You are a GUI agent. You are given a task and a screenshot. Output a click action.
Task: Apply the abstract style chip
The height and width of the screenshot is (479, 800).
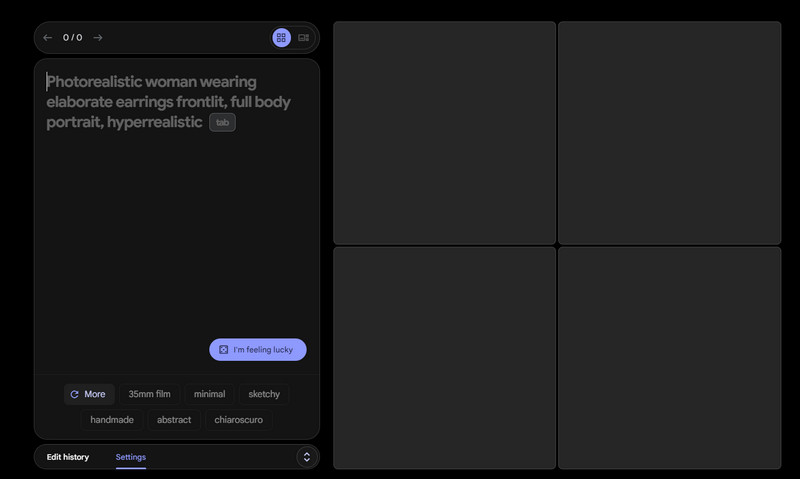click(x=174, y=420)
